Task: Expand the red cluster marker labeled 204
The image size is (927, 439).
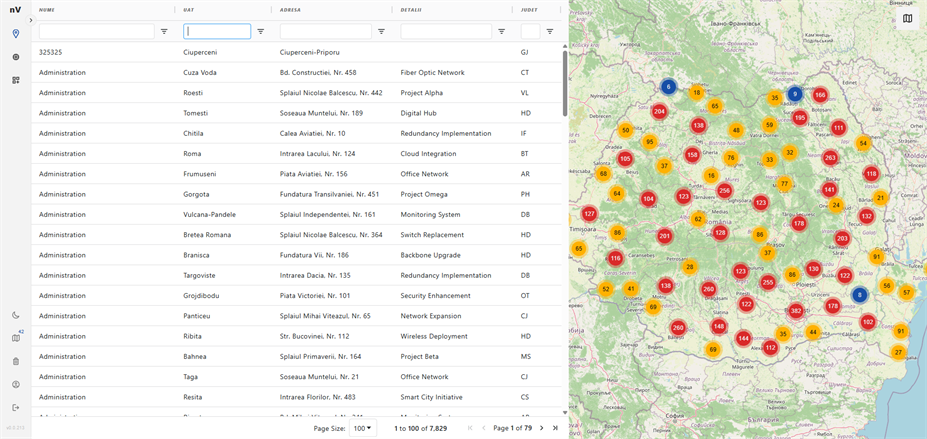Action: [659, 111]
